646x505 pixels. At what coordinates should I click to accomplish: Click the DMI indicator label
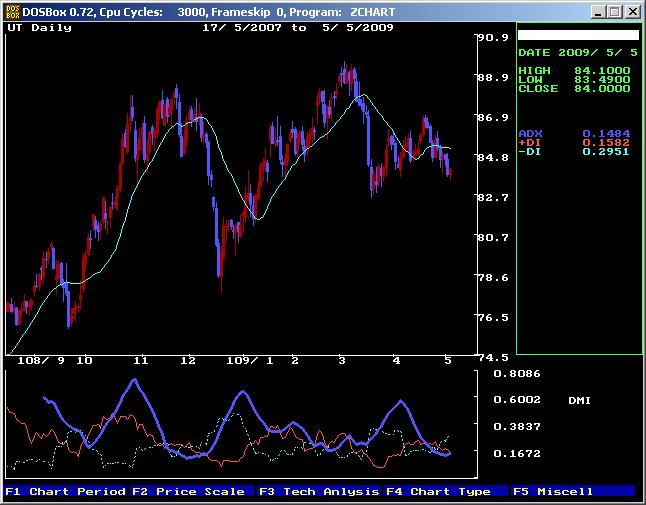click(x=579, y=400)
